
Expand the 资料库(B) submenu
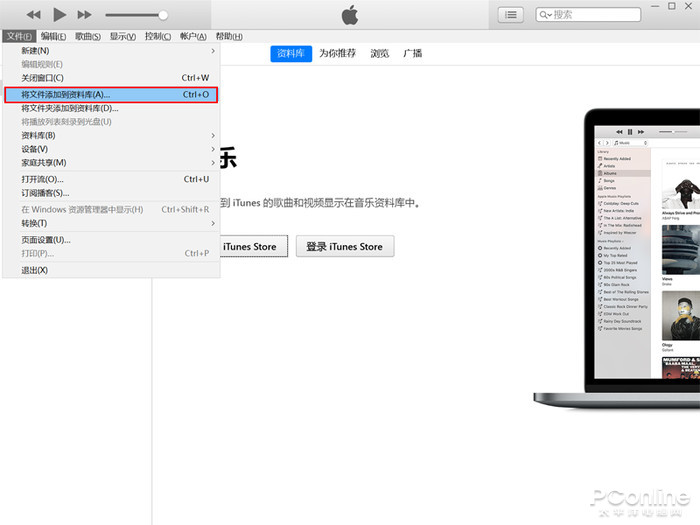click(x=111, y=136)
